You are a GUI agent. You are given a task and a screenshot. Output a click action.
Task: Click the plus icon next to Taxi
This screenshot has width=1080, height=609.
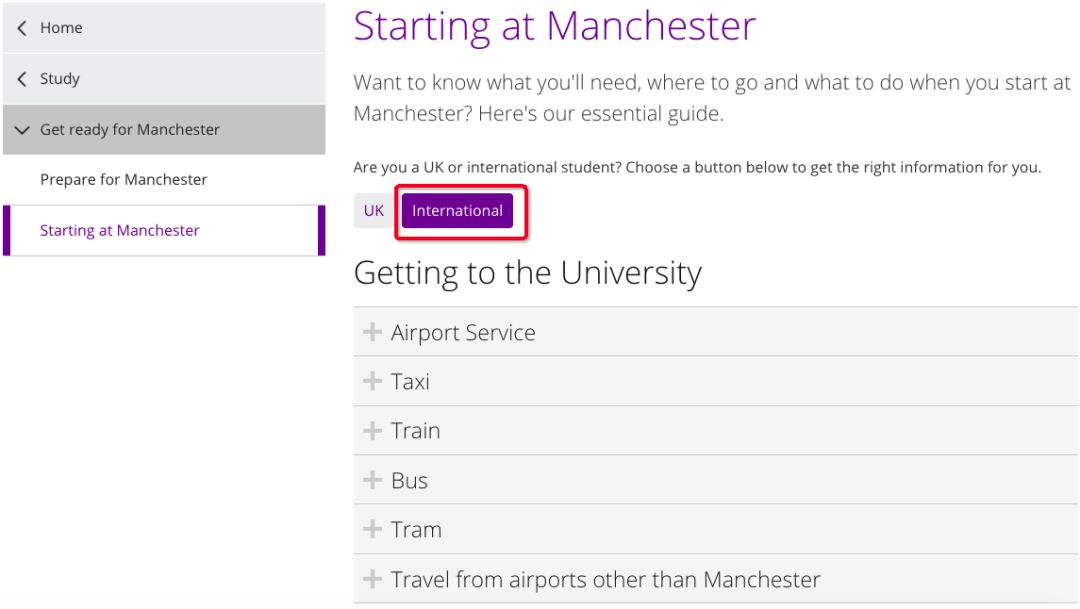point(372,381)
